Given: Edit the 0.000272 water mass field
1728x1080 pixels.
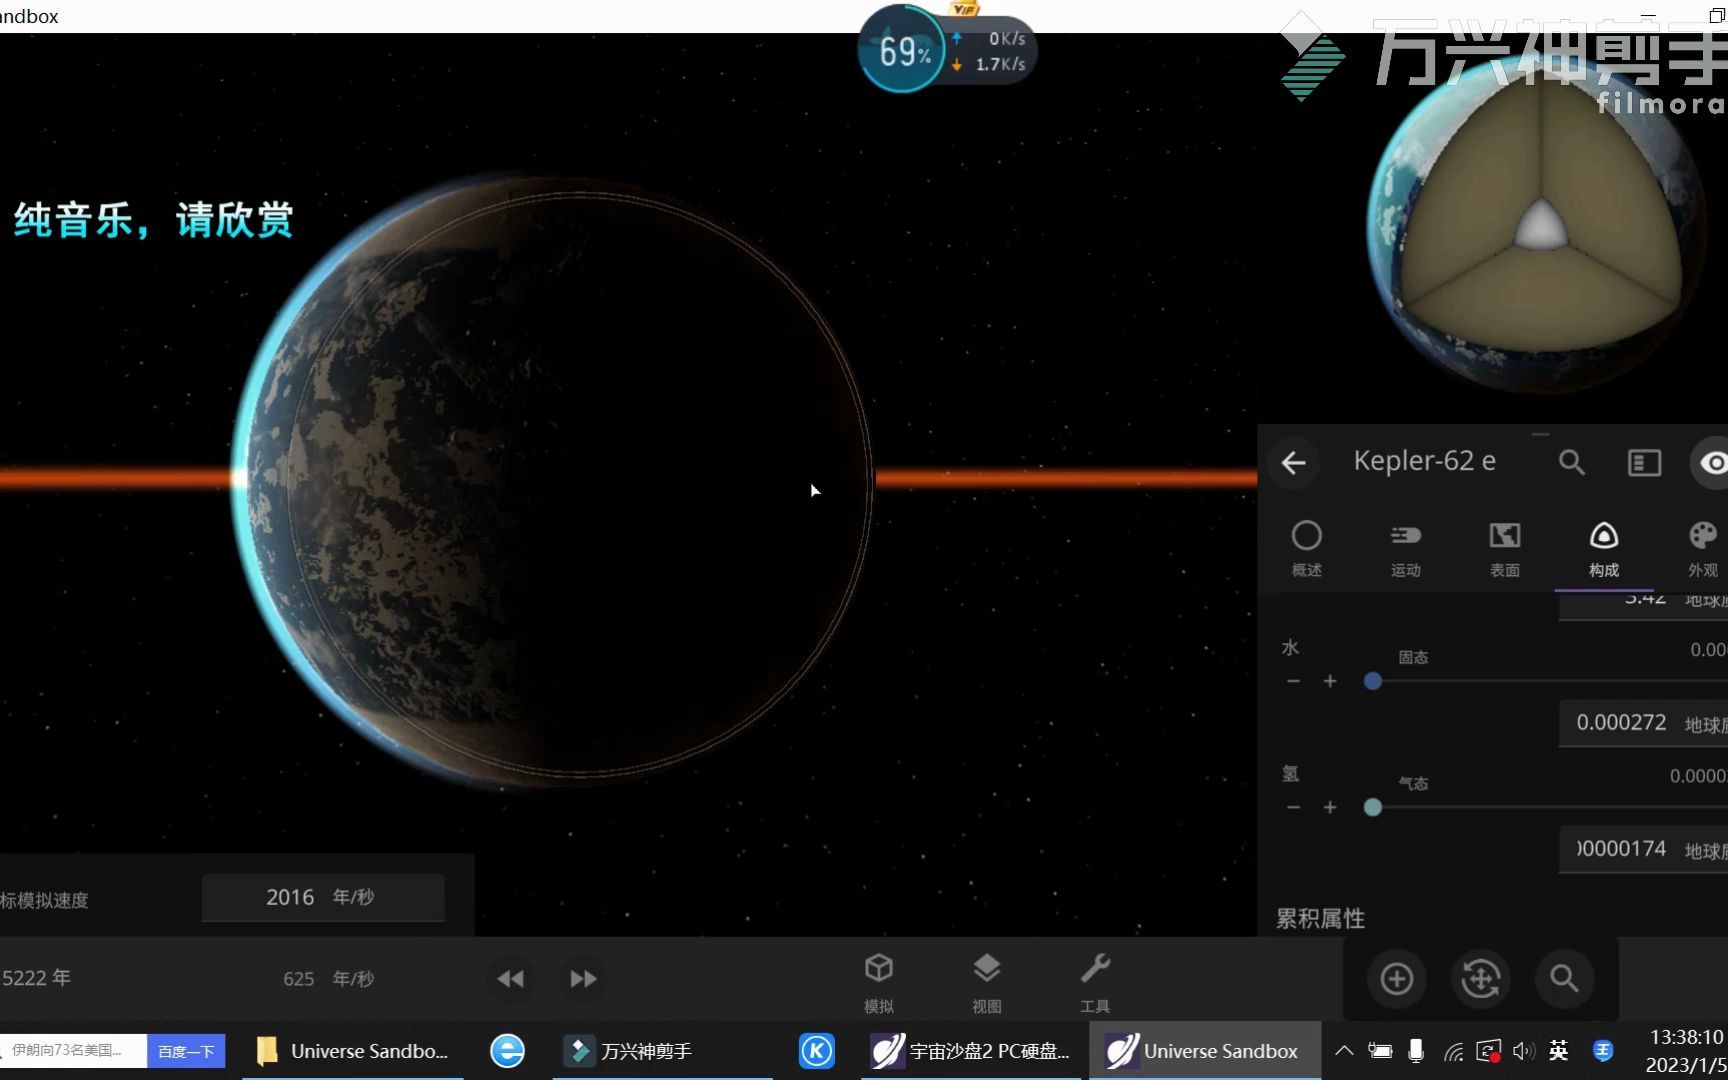Looking at the screenshot, I should point(1643,723).
